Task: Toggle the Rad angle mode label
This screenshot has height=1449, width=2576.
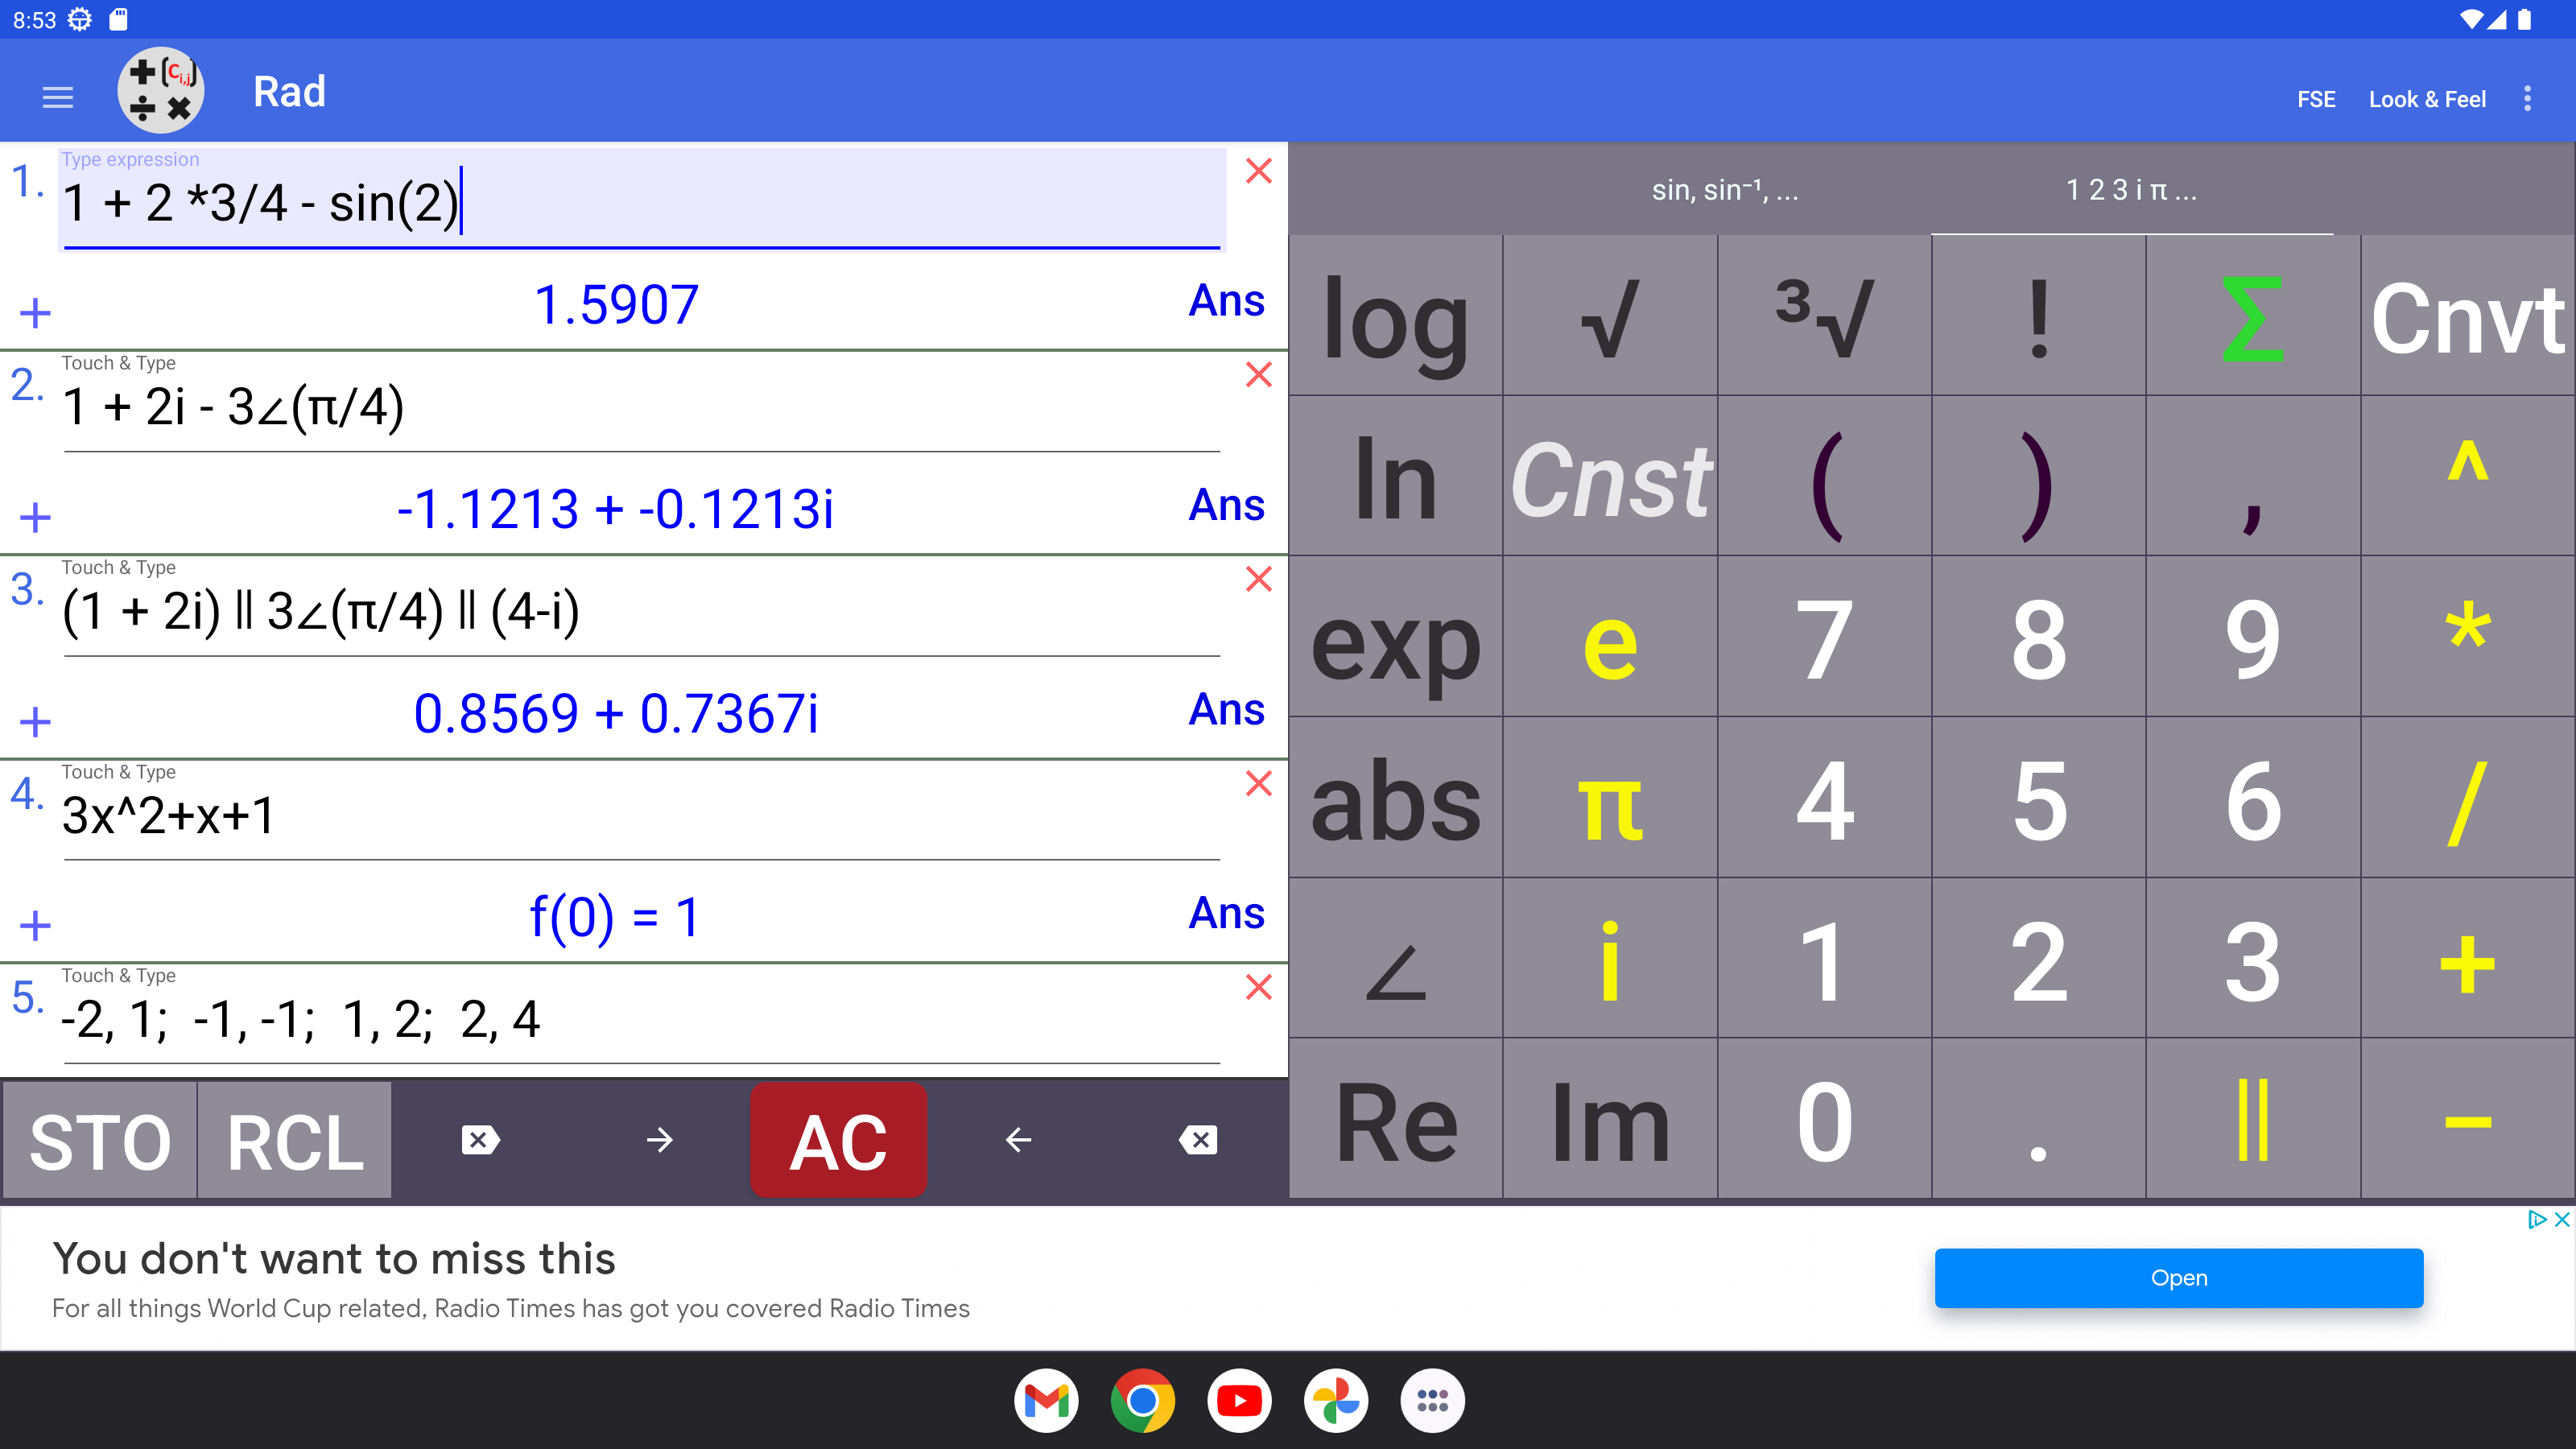Action: click(x=289, y=92)
